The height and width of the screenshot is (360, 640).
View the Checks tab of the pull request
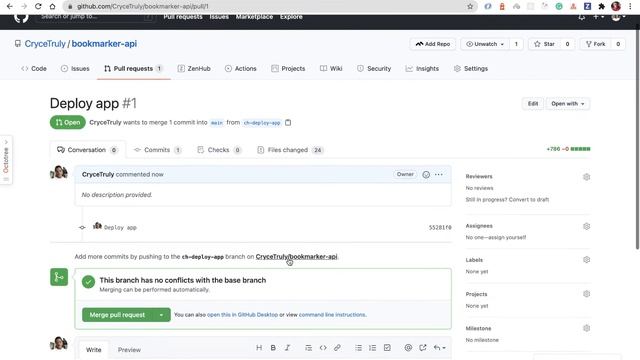pos(219,150)
